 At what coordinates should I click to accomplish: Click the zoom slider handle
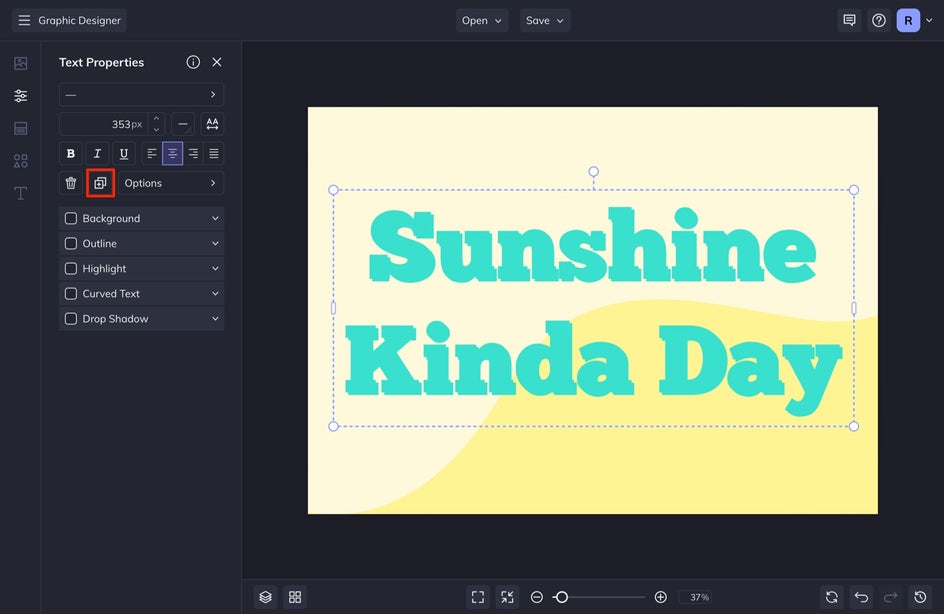tap(562, 597)
